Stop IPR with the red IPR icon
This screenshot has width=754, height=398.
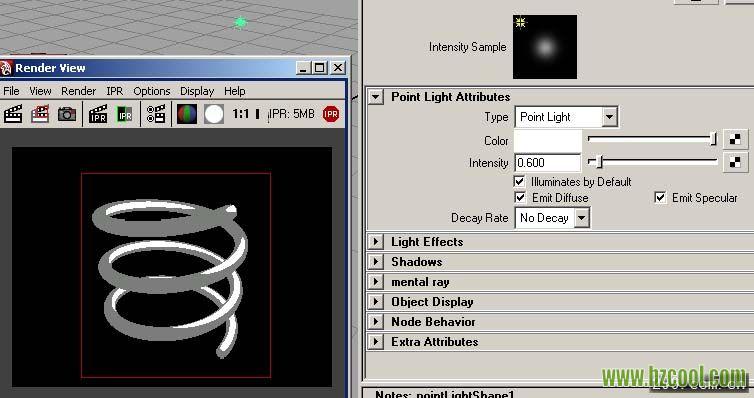[331, 114]
